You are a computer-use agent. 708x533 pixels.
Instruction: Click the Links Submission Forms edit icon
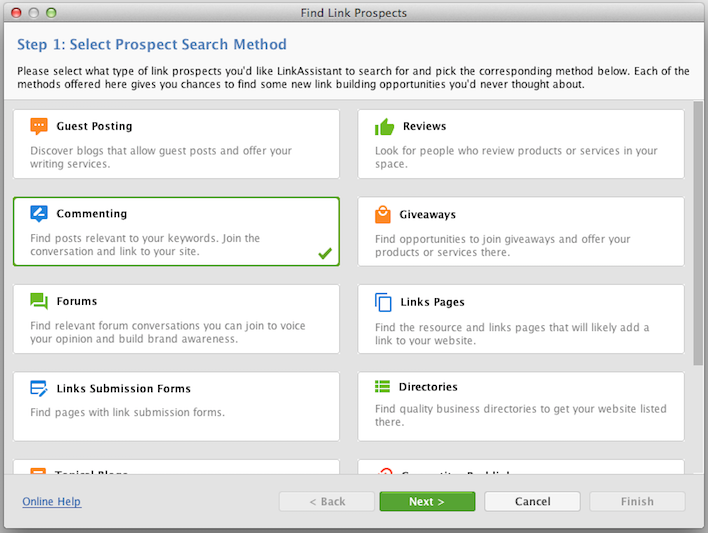pos(39,388)
